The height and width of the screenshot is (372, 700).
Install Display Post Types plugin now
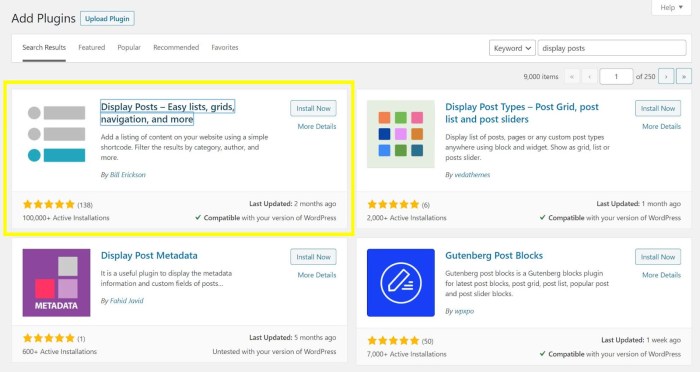(658, 109)
